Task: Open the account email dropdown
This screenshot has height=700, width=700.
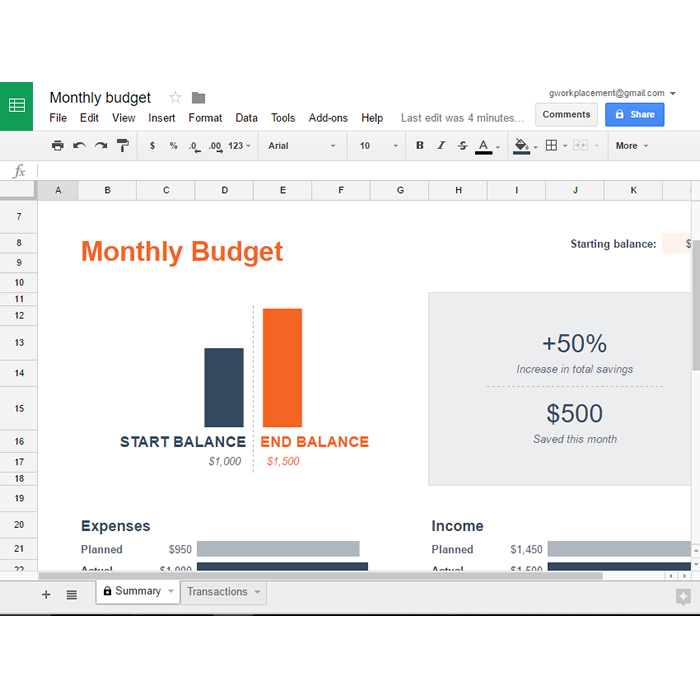Action: click(x=673, y=93)
